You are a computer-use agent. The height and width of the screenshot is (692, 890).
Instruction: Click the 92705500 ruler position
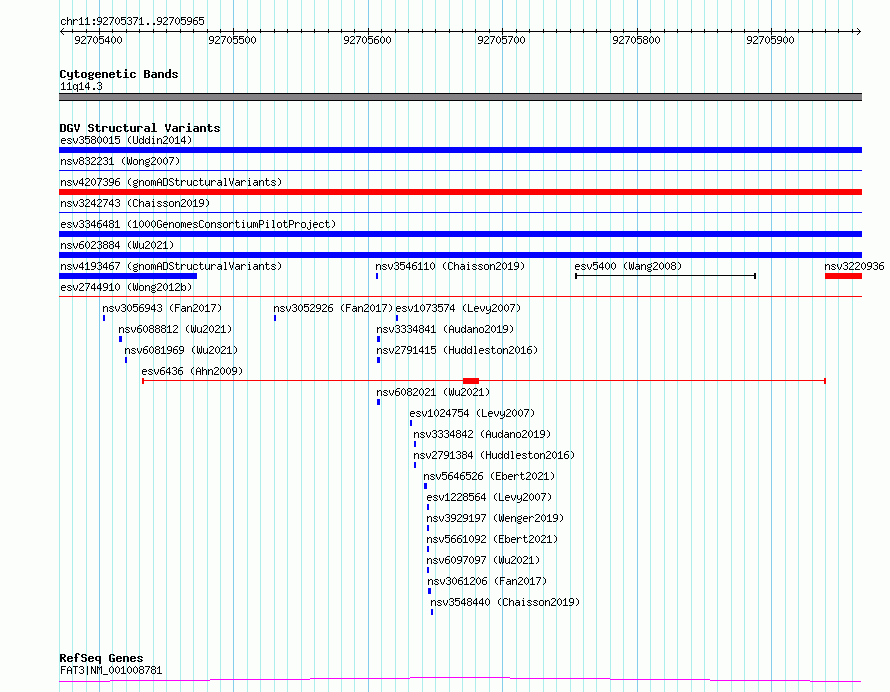[233, 40]
